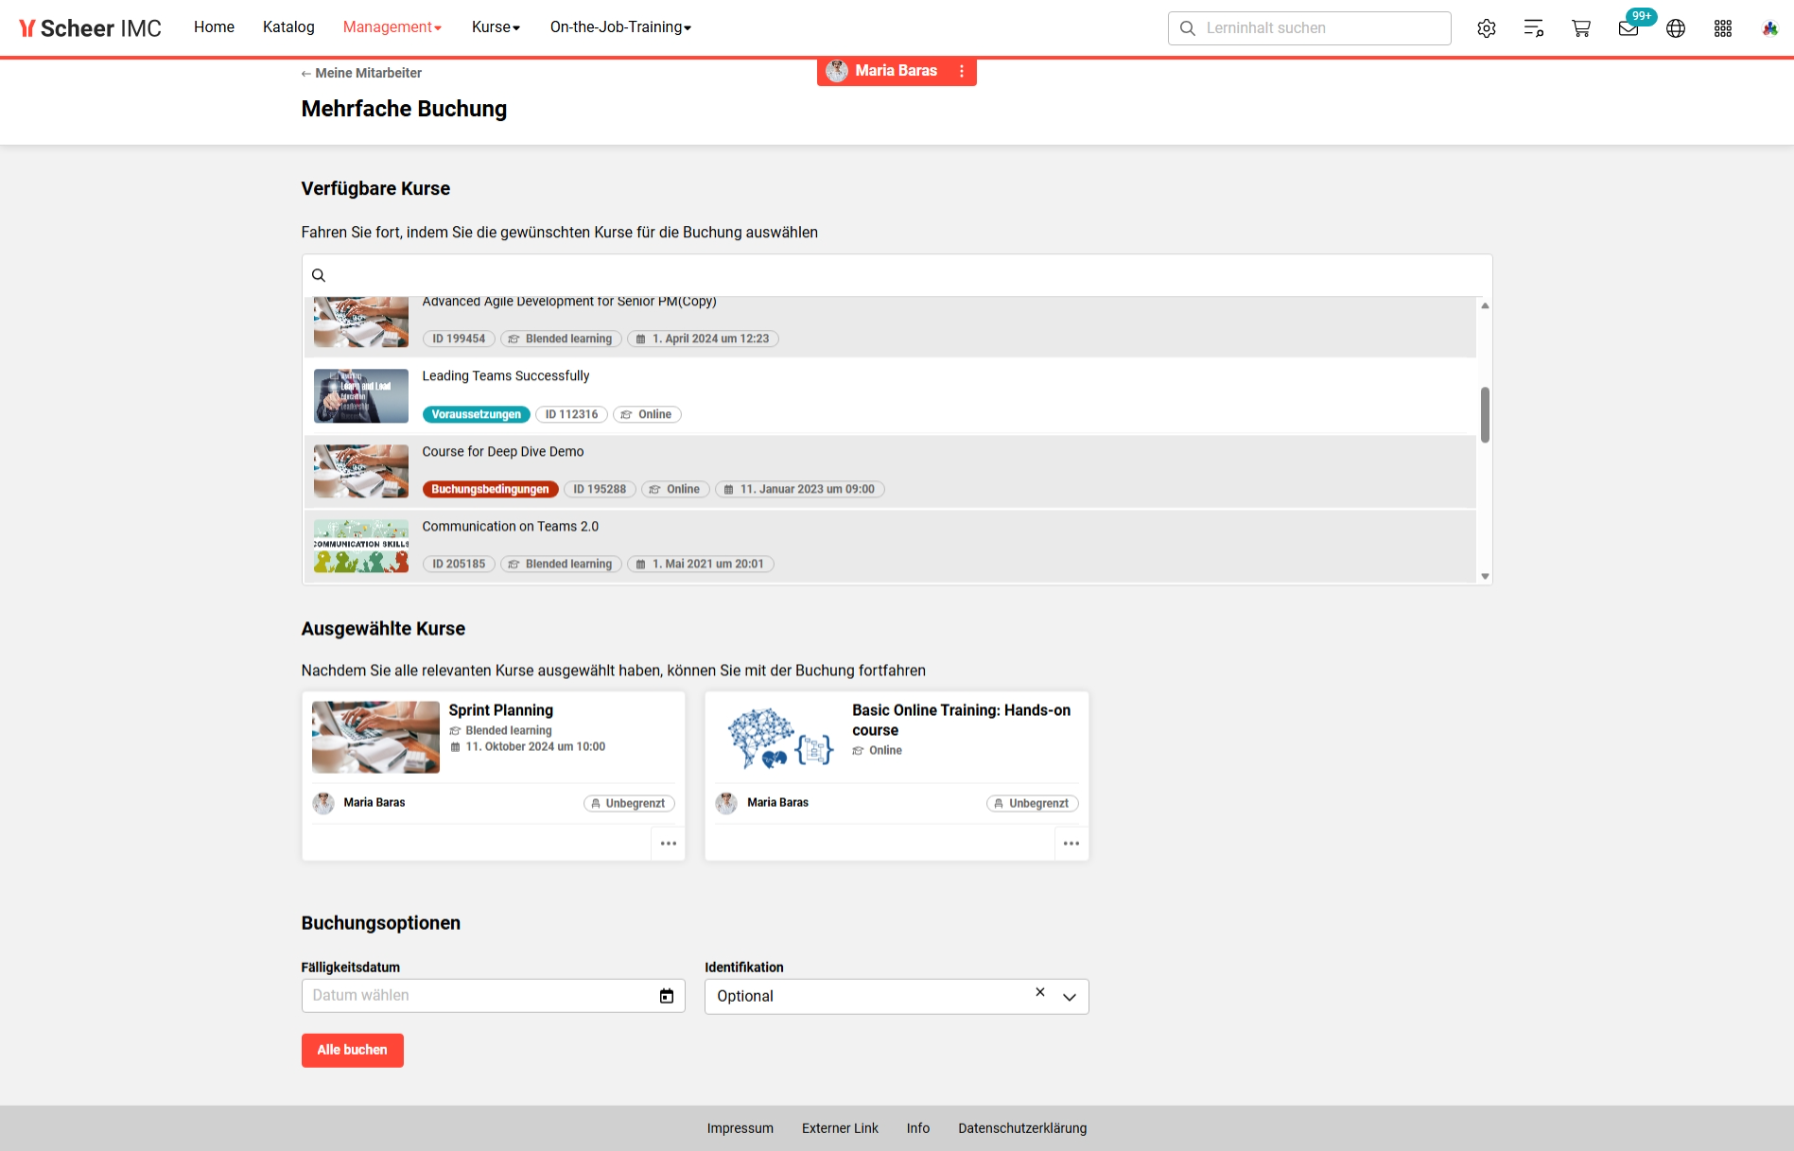Open the Info footer link
This screenshot has width=1794, height=1151.
(918, 1128)
